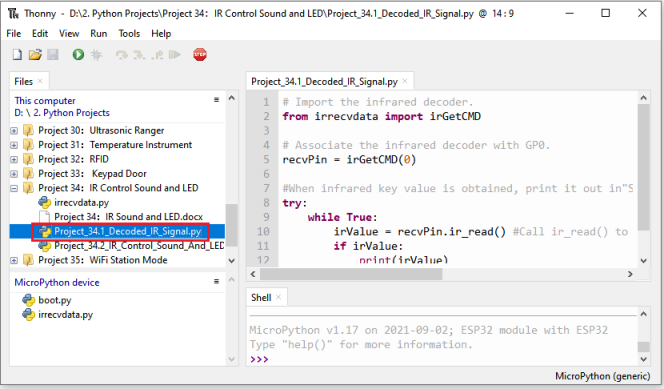The width and height of the screenshot is (664, 389).
Task: Click the Save floppy disk icon
Action: [x=53, y=55]
